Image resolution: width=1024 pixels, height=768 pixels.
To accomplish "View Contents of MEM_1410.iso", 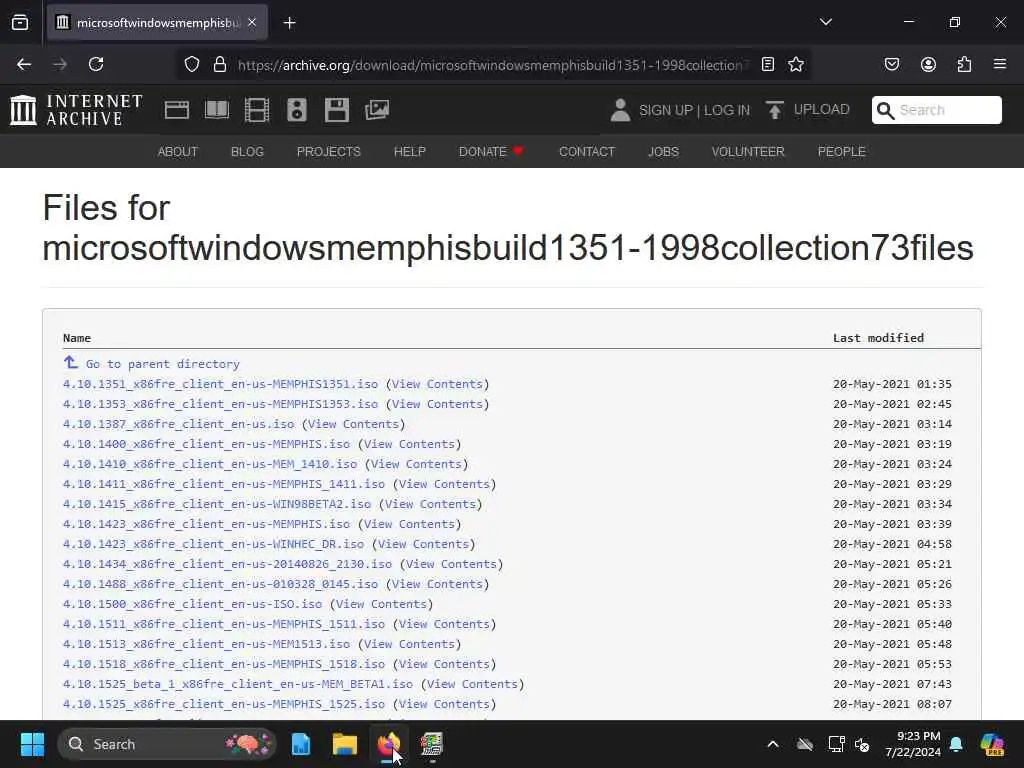I will [x=417, y=464].
